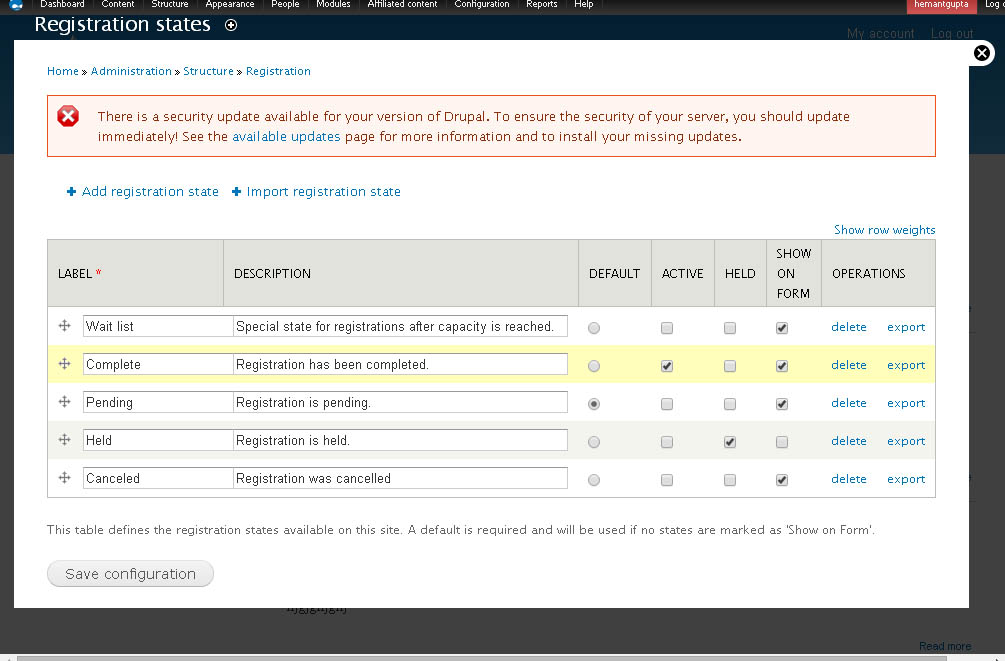Open the Reports admin menu

[542, 4]
